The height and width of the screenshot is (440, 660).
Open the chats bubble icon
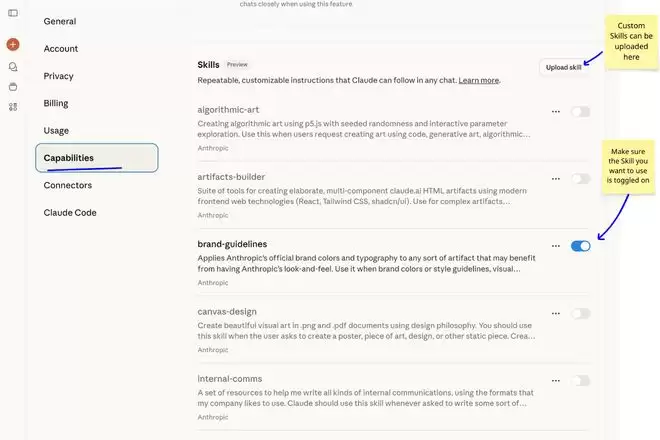[13, 67]
